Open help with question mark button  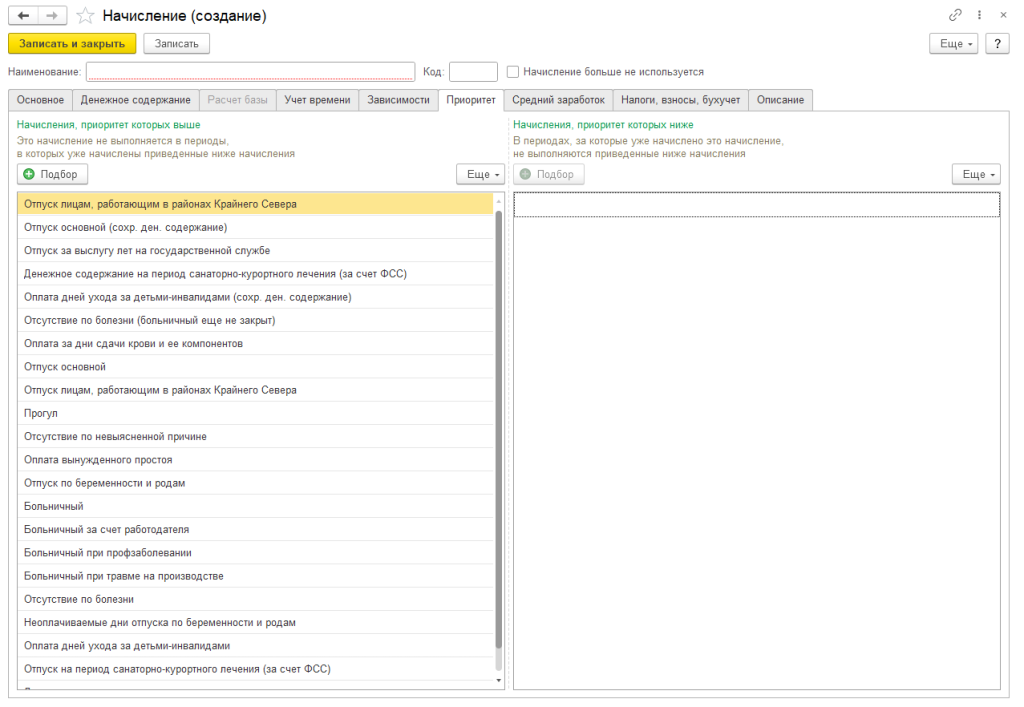pos(996,44)
